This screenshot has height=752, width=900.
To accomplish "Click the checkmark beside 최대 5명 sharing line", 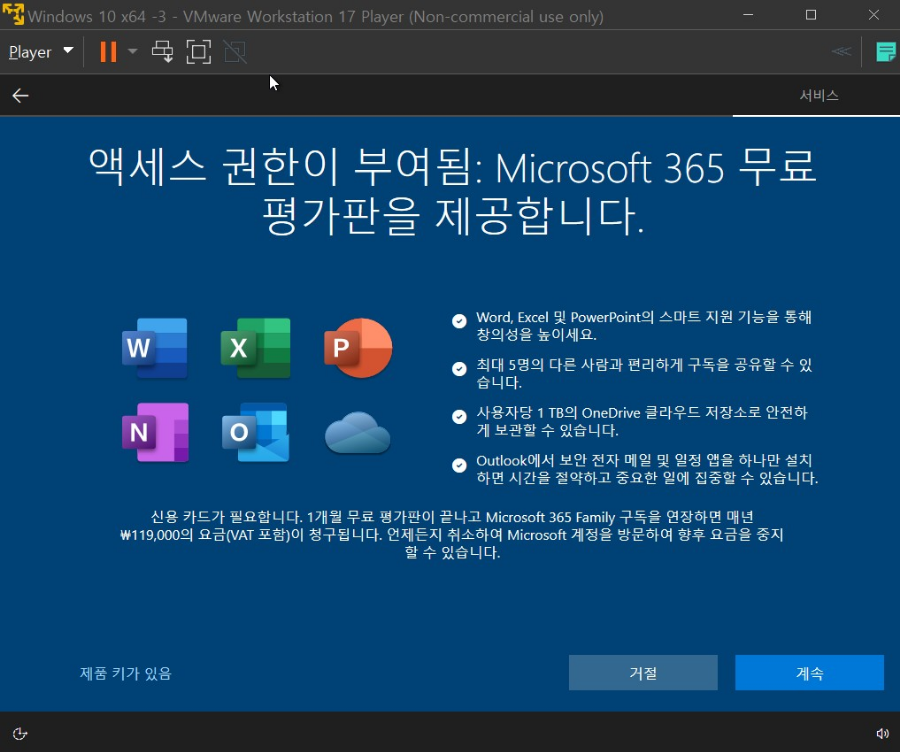I will click(x=459, y=369).
